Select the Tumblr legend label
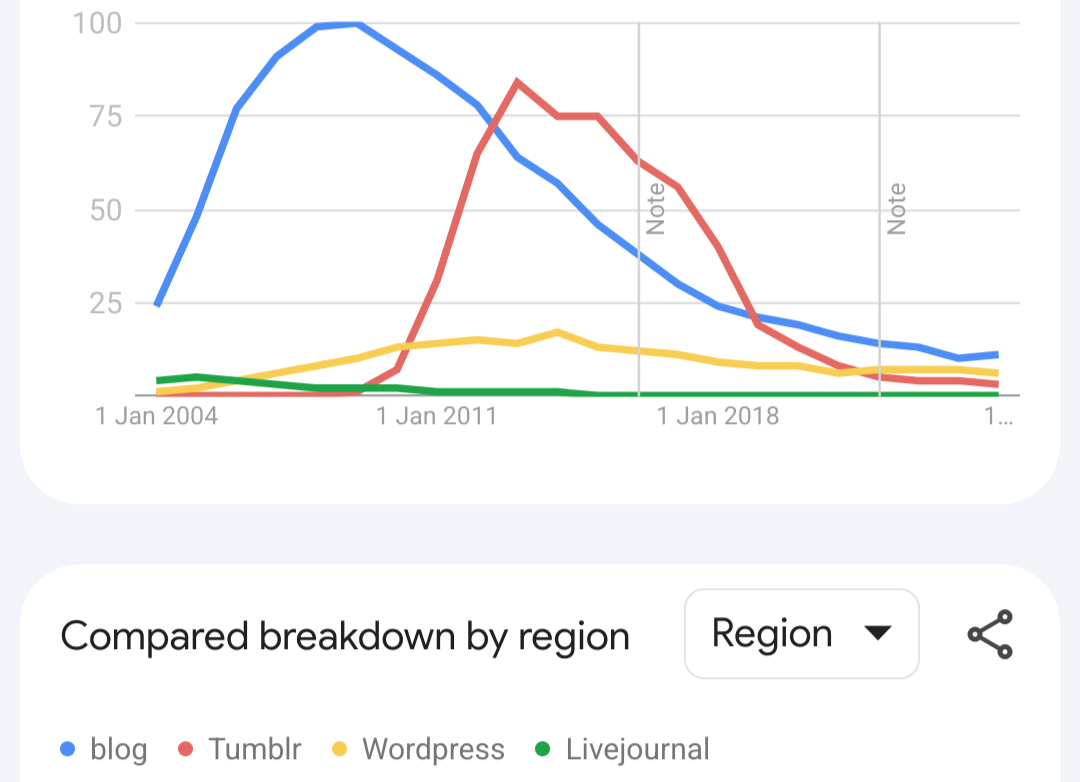This screenshot has width=1080, height=782. pos(254,749)
